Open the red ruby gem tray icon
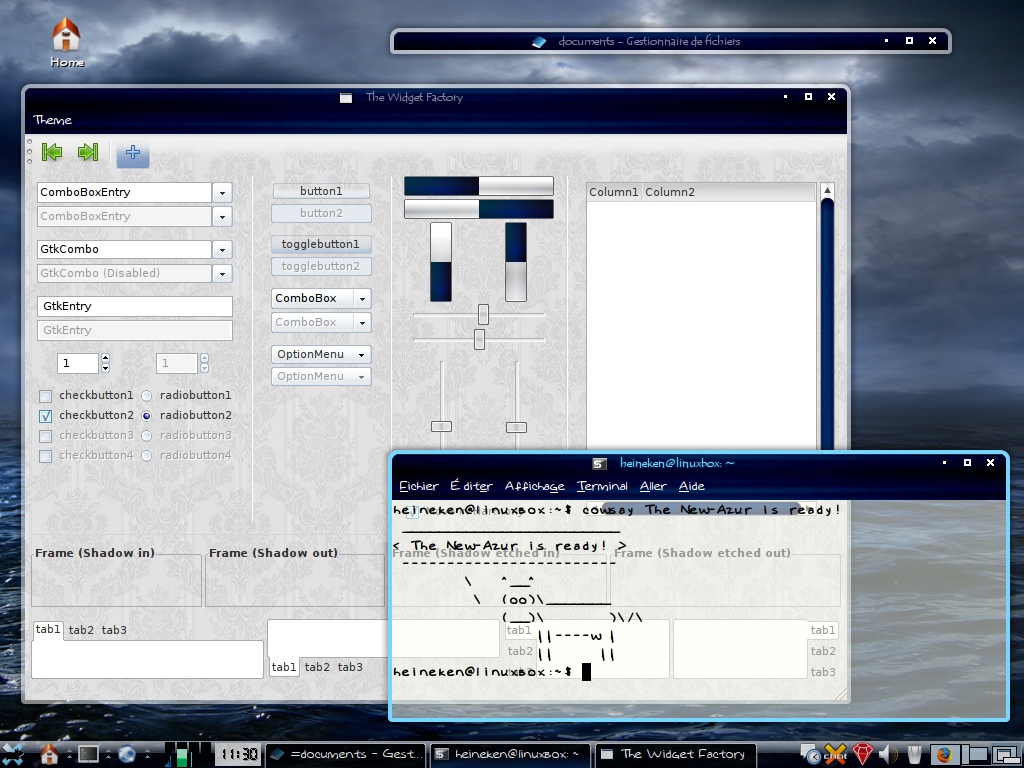The height and width of the screenshot is (768, 1024). 863,755
